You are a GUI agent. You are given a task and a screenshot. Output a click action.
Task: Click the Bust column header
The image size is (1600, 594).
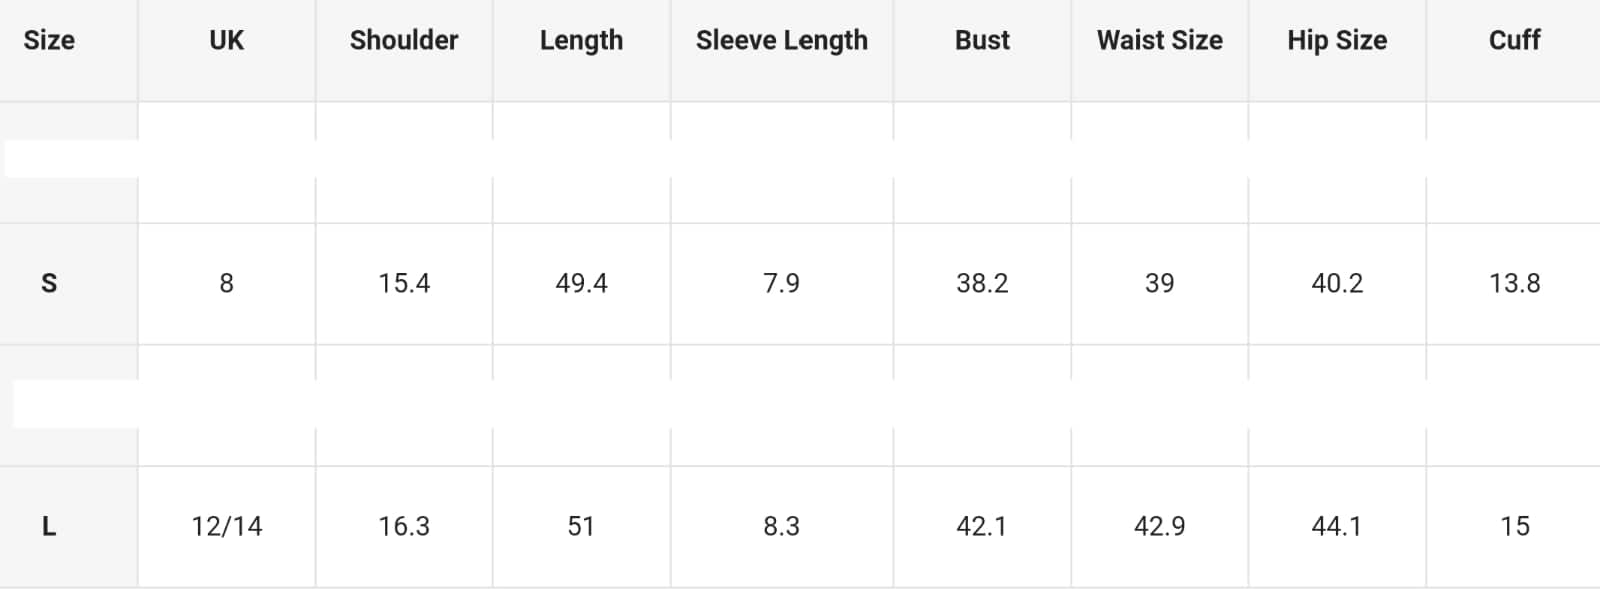[982, 40]
